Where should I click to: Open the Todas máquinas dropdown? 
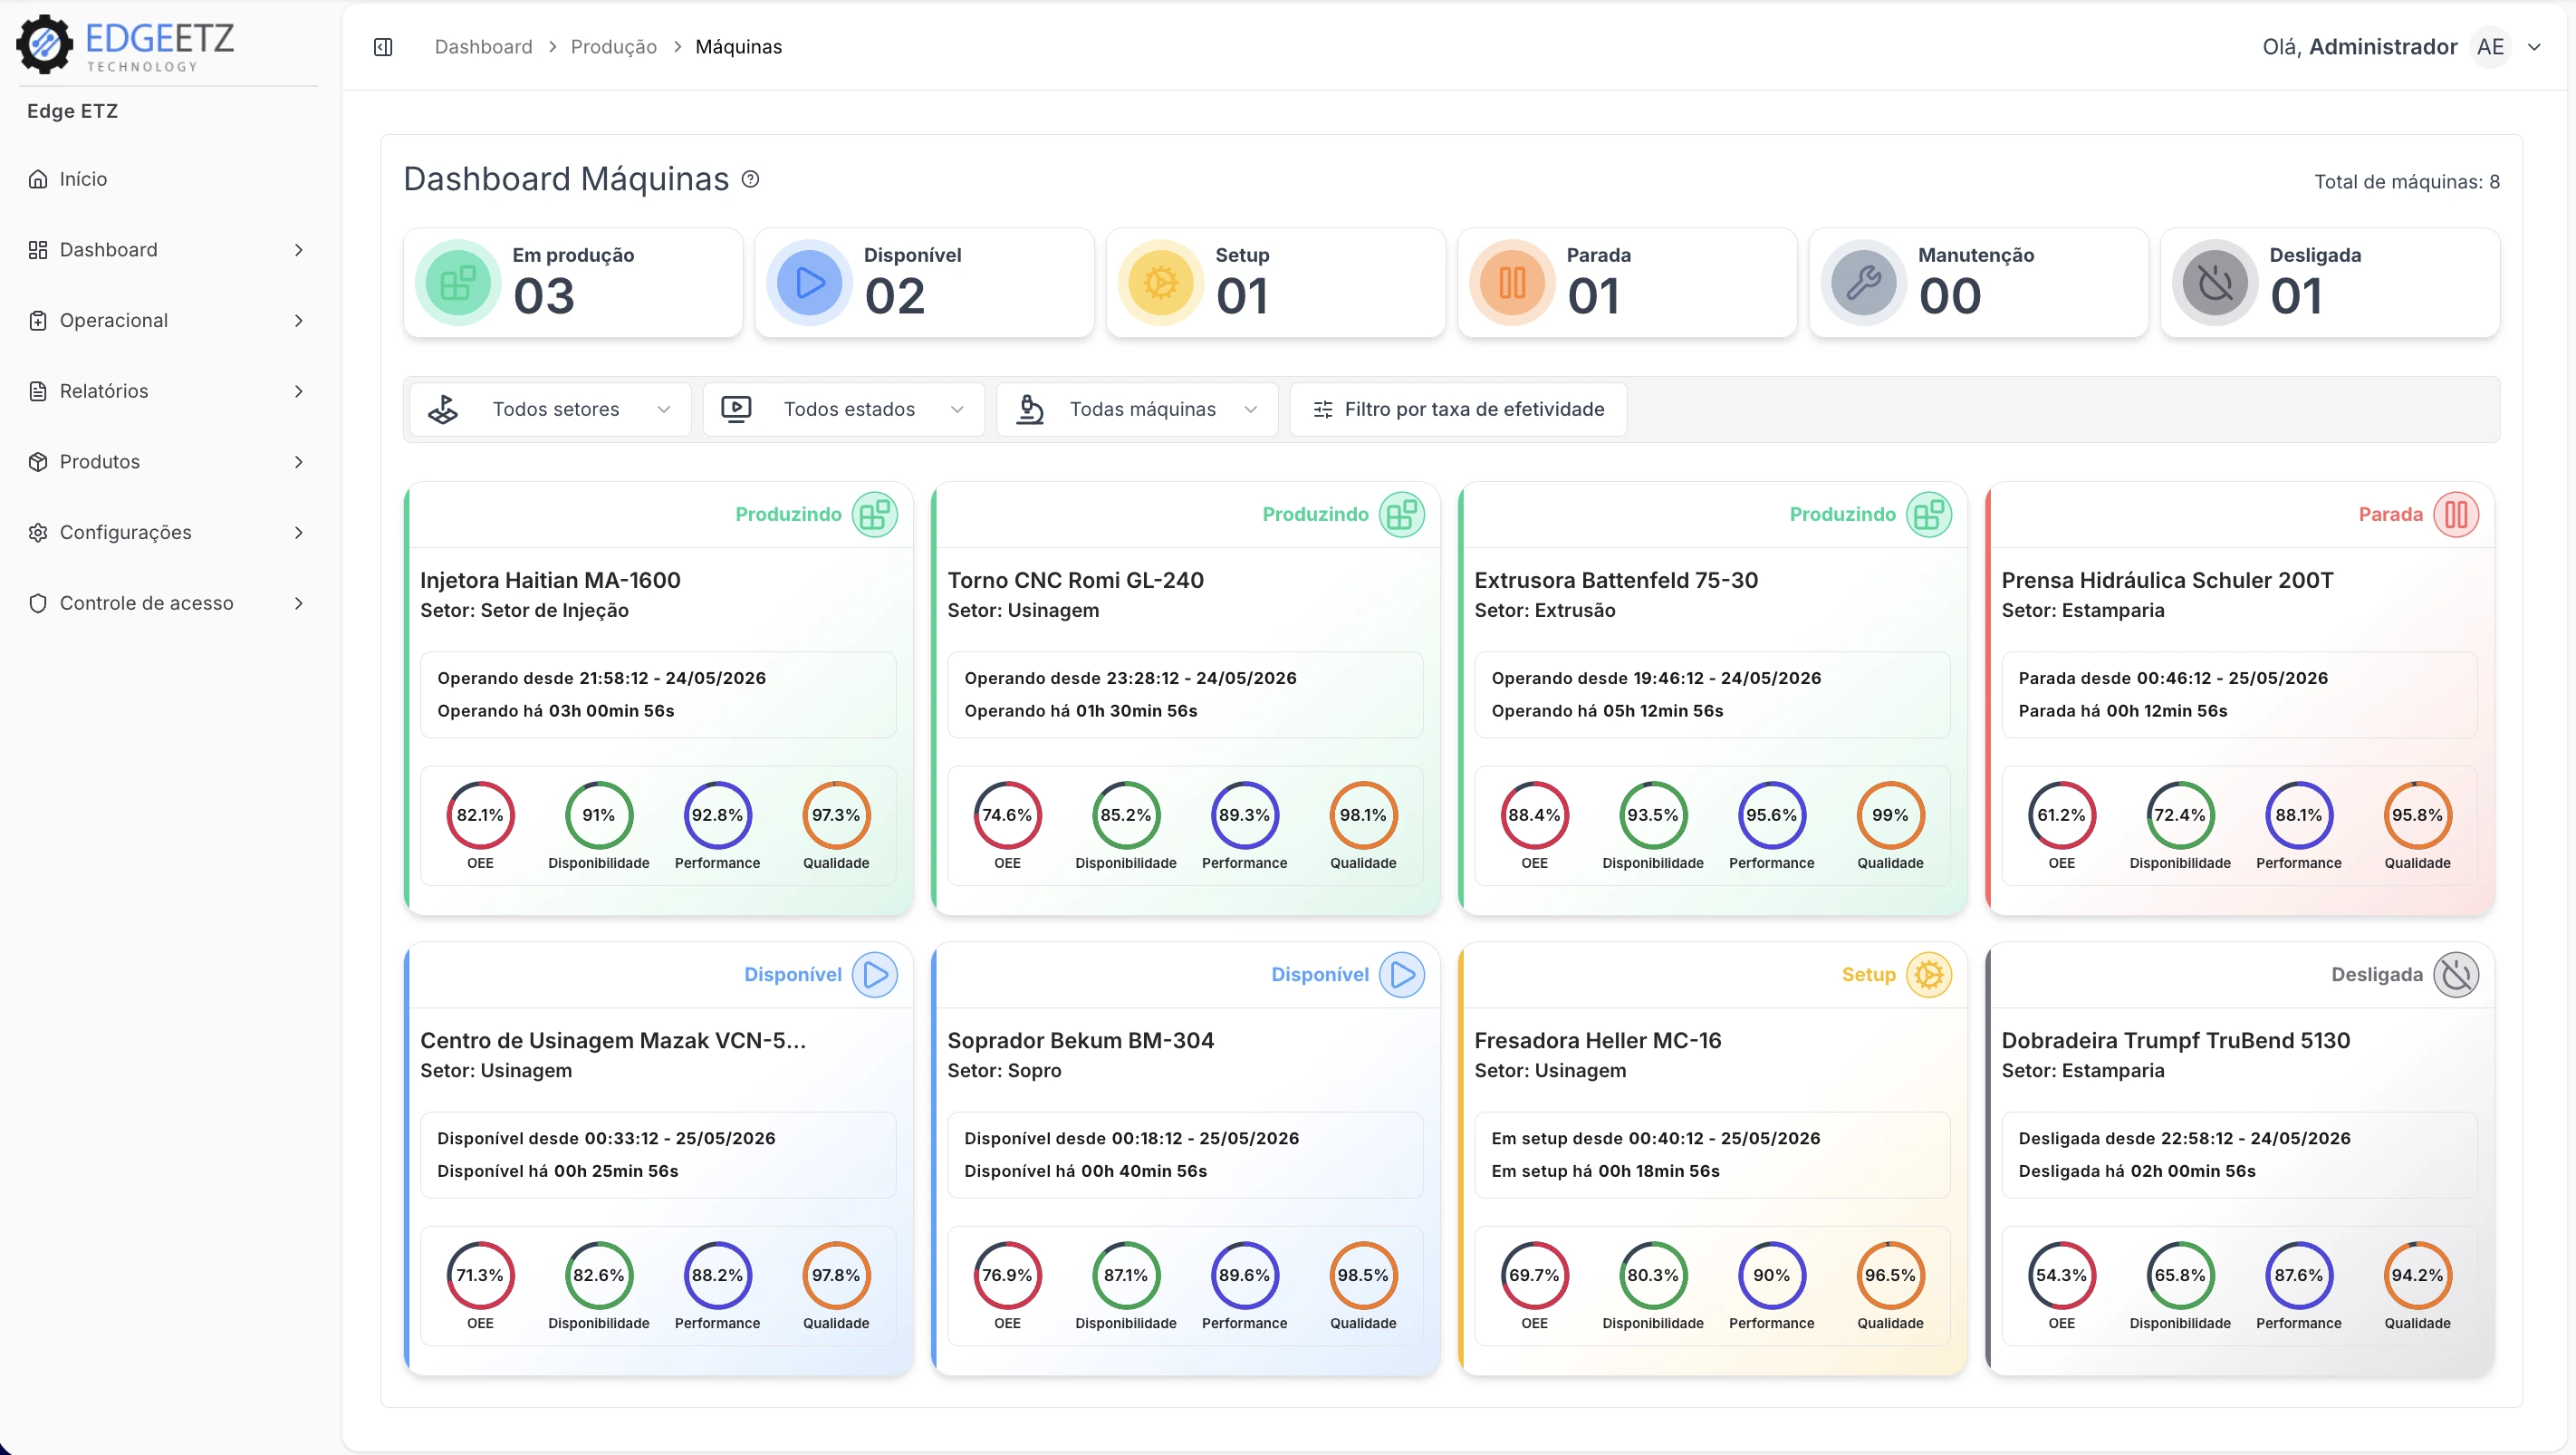tap(1137, 410)
